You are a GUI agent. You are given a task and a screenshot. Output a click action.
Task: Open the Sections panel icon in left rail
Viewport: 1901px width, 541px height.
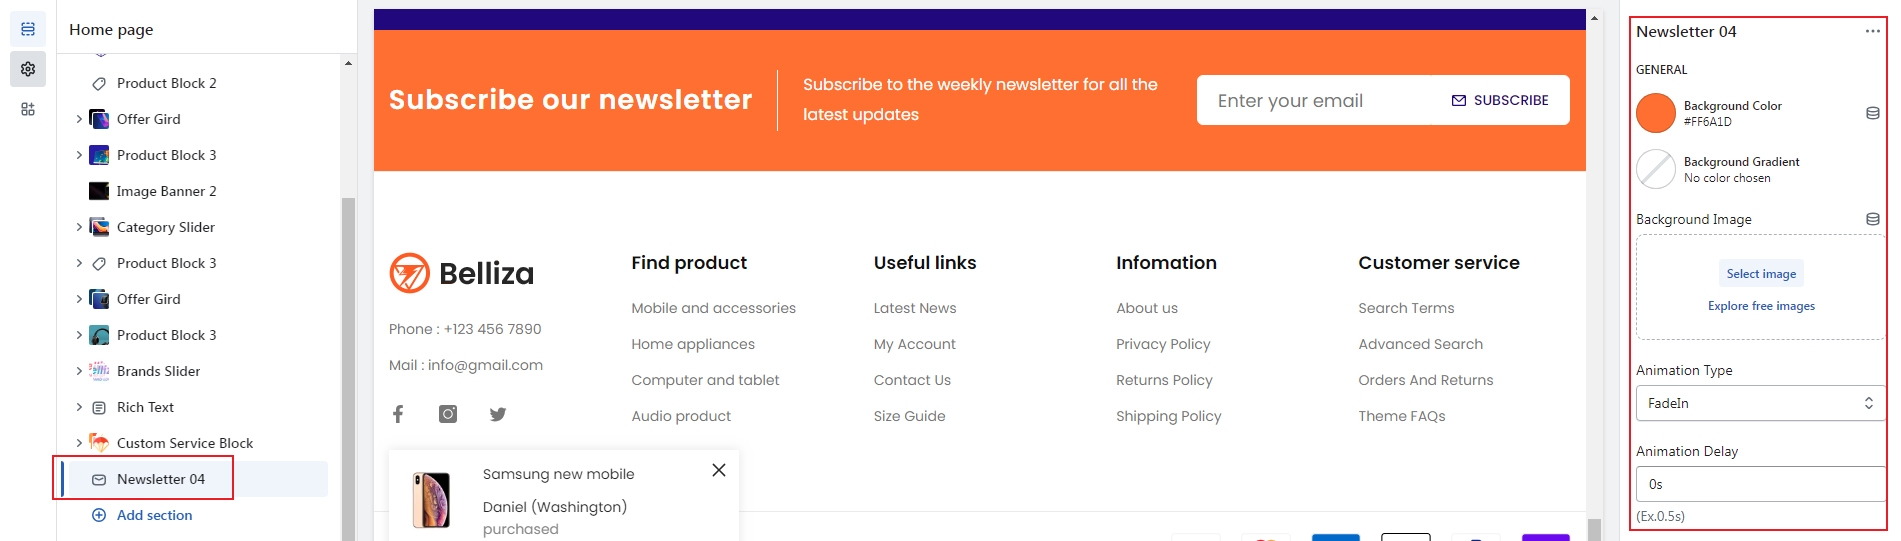pyautogui.click(x=28, y=29)
